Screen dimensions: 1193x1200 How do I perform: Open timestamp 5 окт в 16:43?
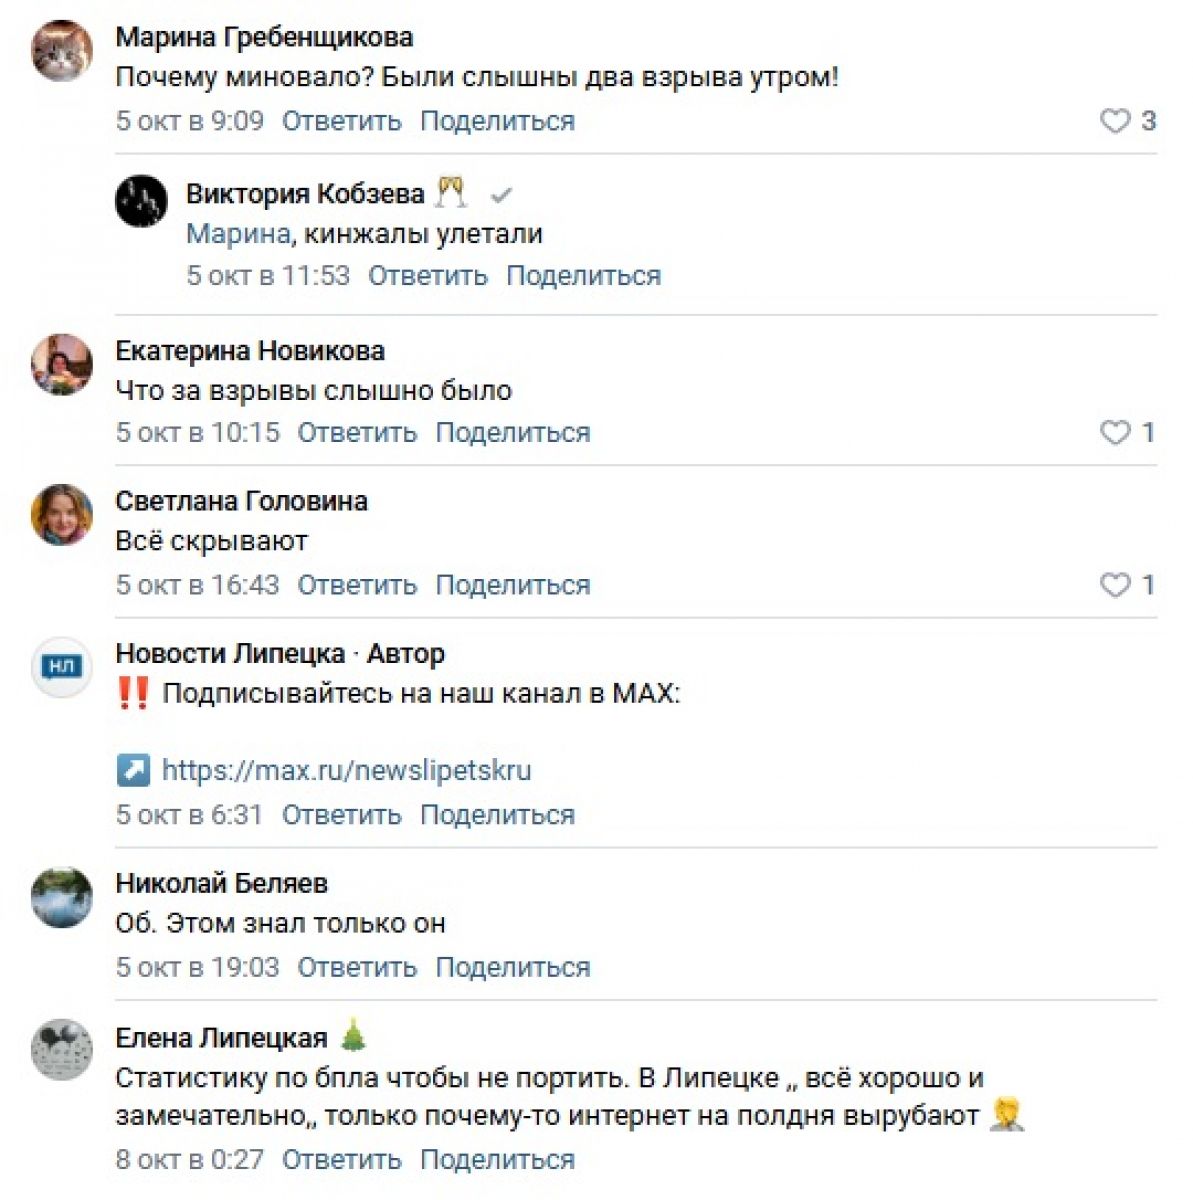[197, 585]
